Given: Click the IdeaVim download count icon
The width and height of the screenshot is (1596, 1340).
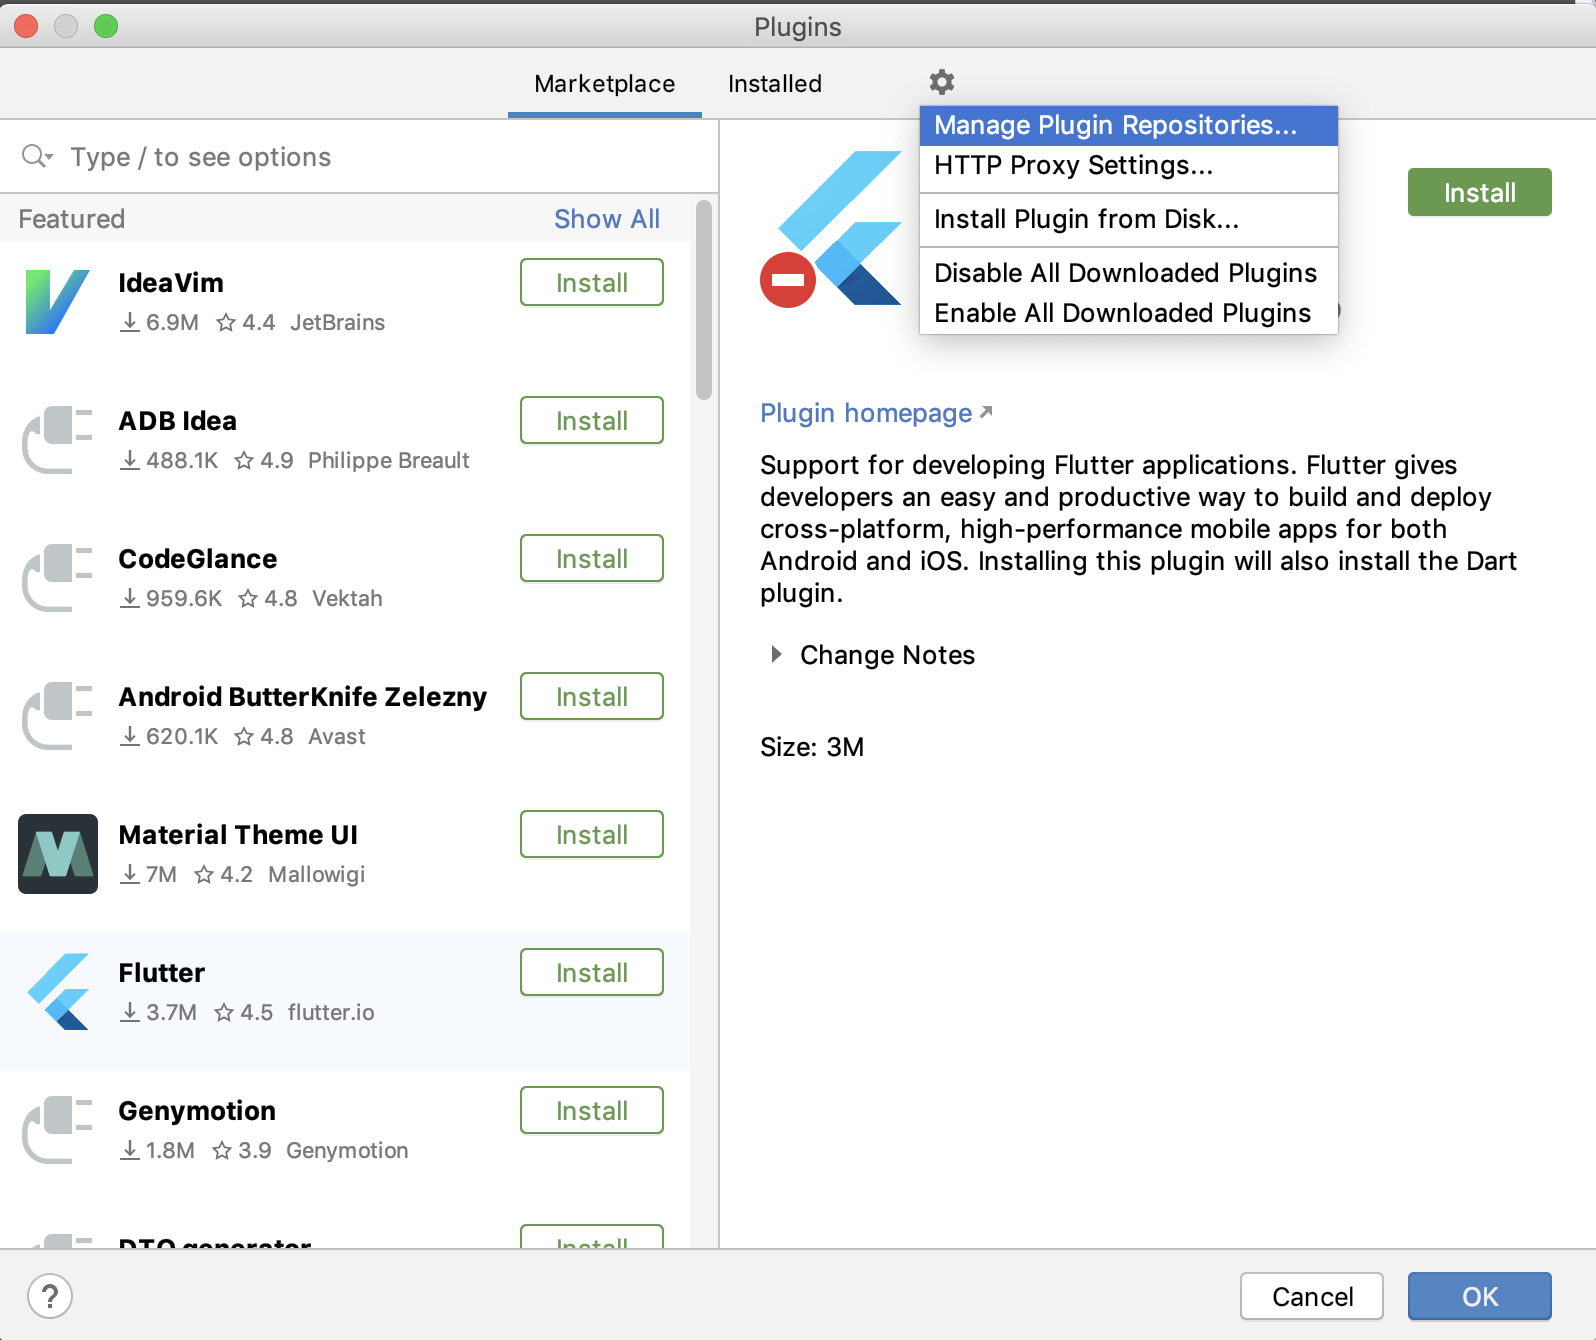Looking at the screenshot, I should [130, 322].
